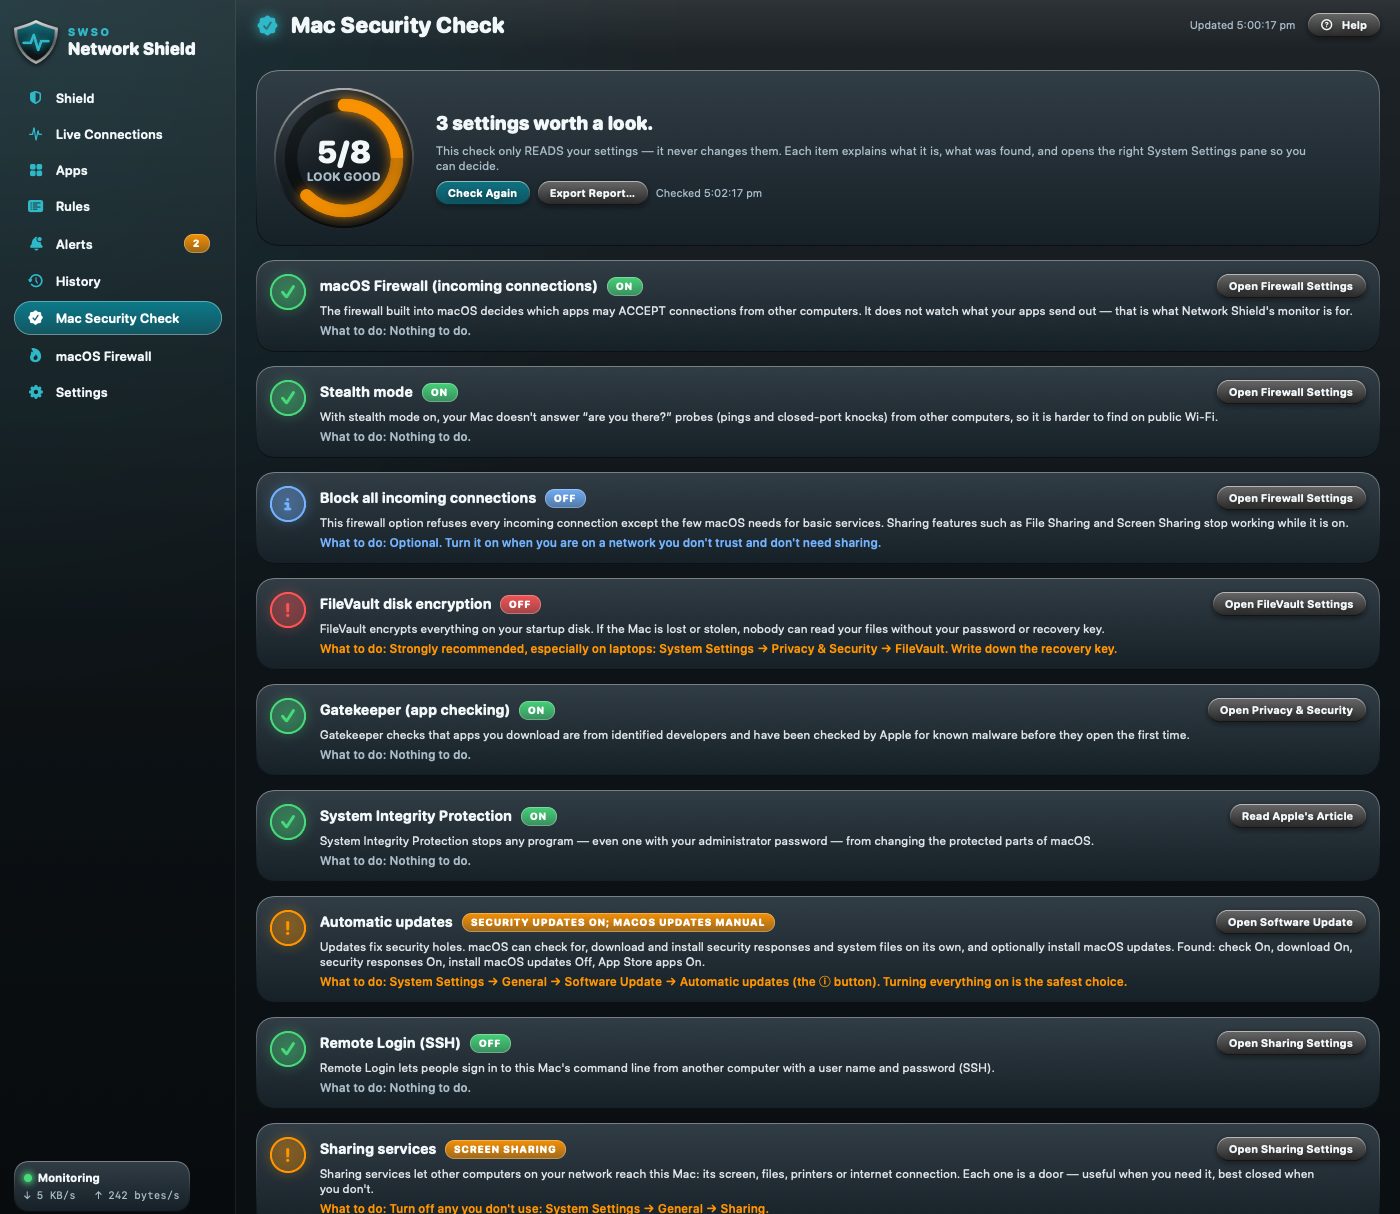Click the 5/8 Look Good progress ring

coord(343,158)
